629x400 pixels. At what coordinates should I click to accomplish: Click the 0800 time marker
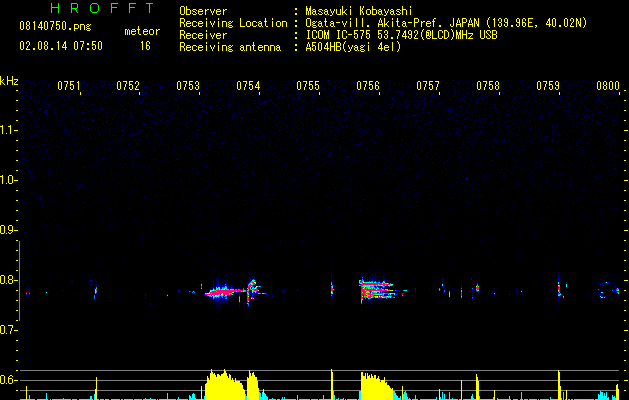click(x=608, y=86)
